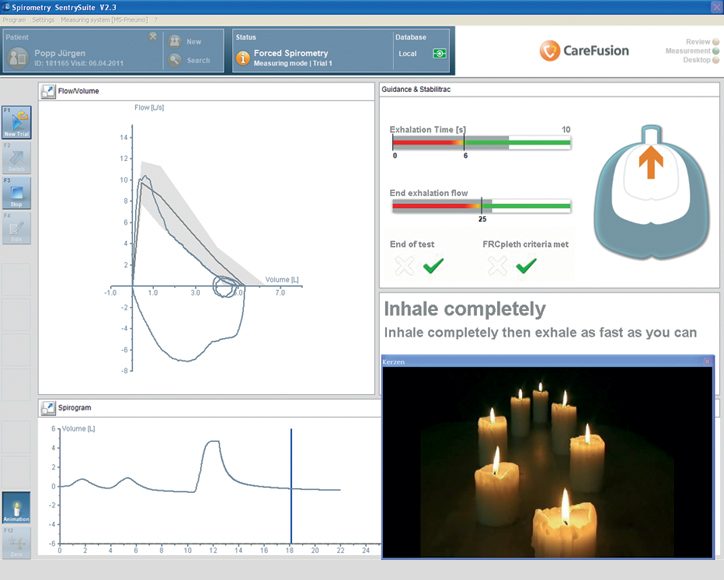Click the Search patient magnifier icon
724x580 pixels.
click(175, 60)
